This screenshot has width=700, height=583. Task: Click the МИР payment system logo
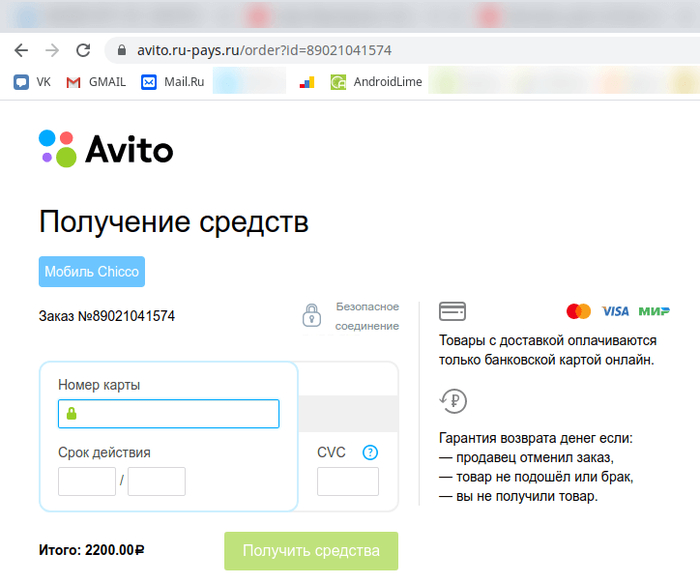click(x=654, y=311)
